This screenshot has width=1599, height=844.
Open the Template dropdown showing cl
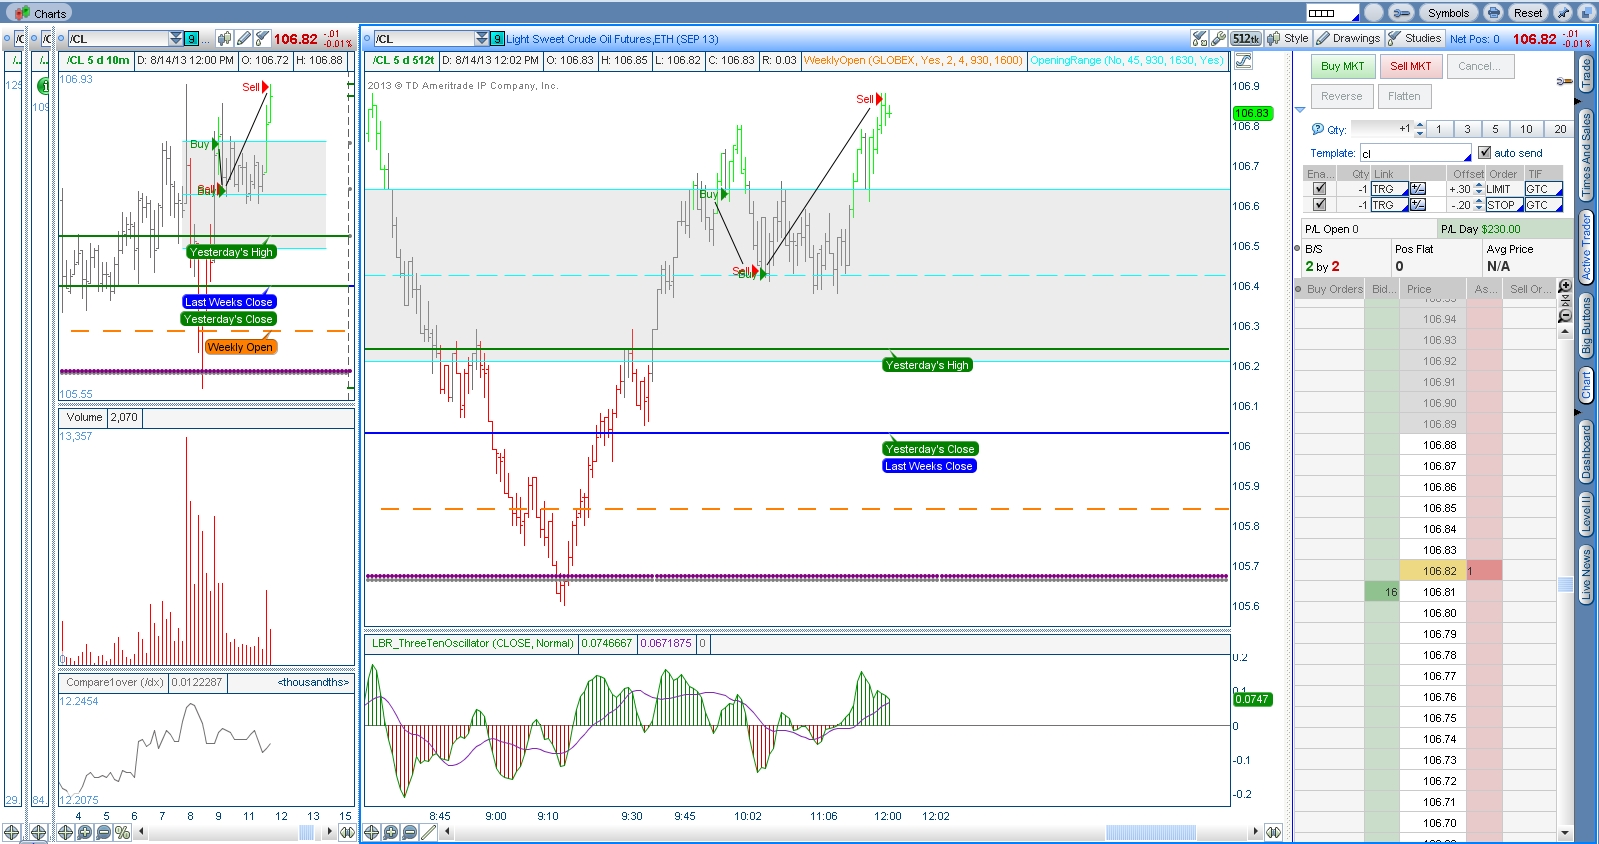click(x=1415, y=154)
